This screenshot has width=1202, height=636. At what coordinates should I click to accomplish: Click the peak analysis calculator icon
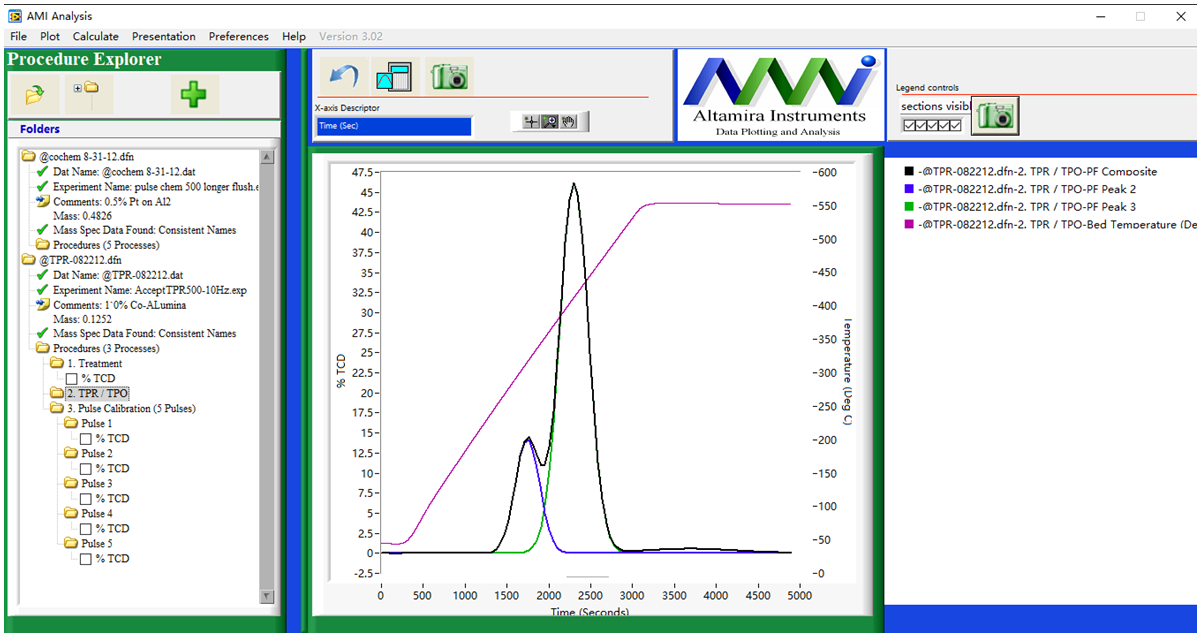coord(393,77)
